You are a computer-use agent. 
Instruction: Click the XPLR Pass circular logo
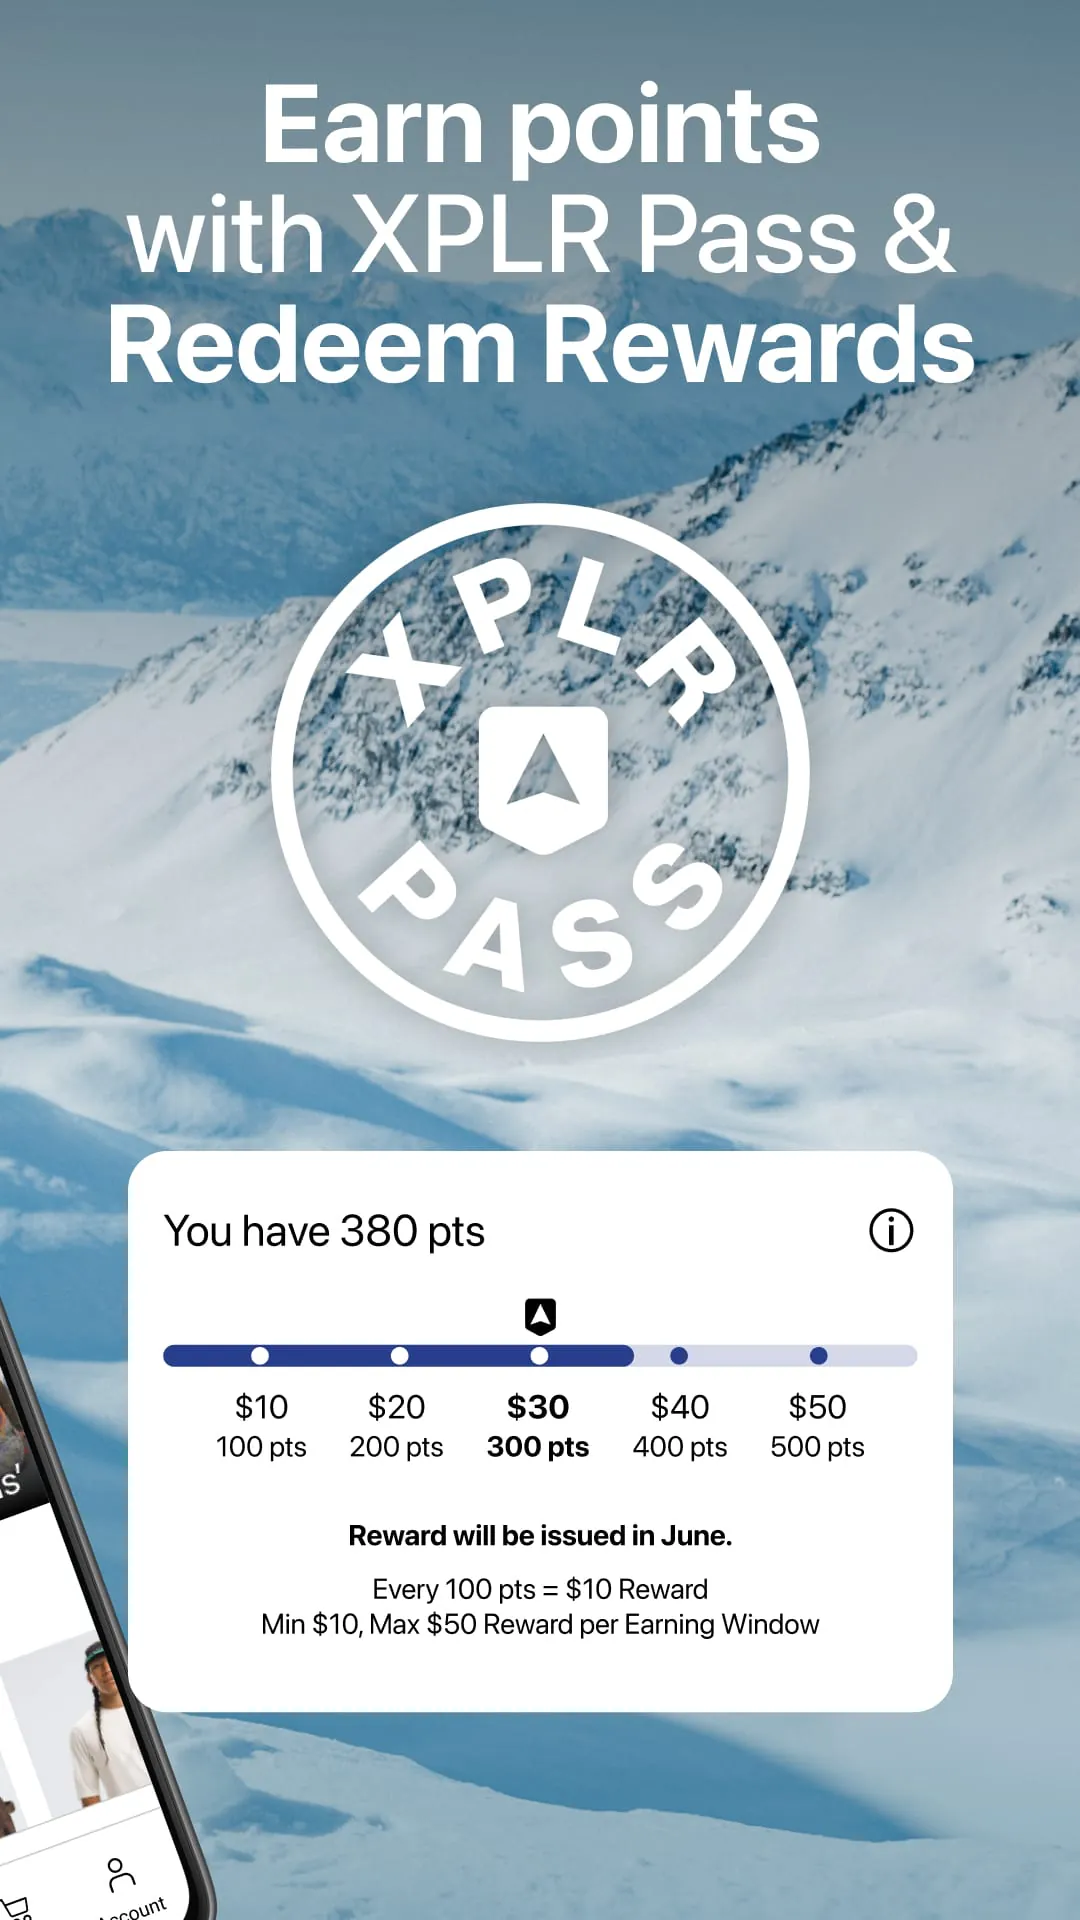coord(540,772)
